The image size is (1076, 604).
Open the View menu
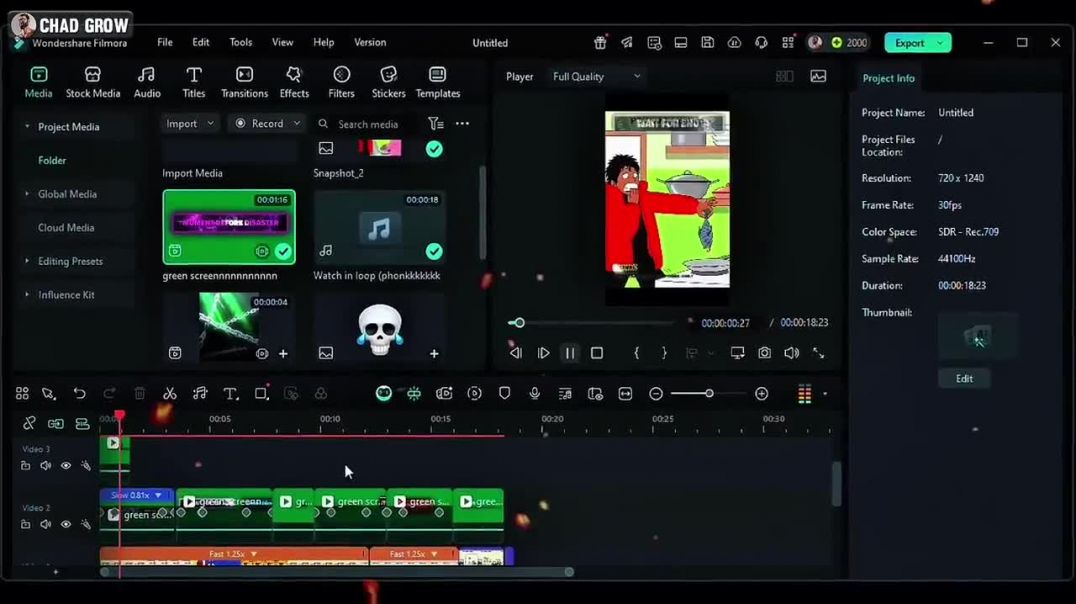282,42
